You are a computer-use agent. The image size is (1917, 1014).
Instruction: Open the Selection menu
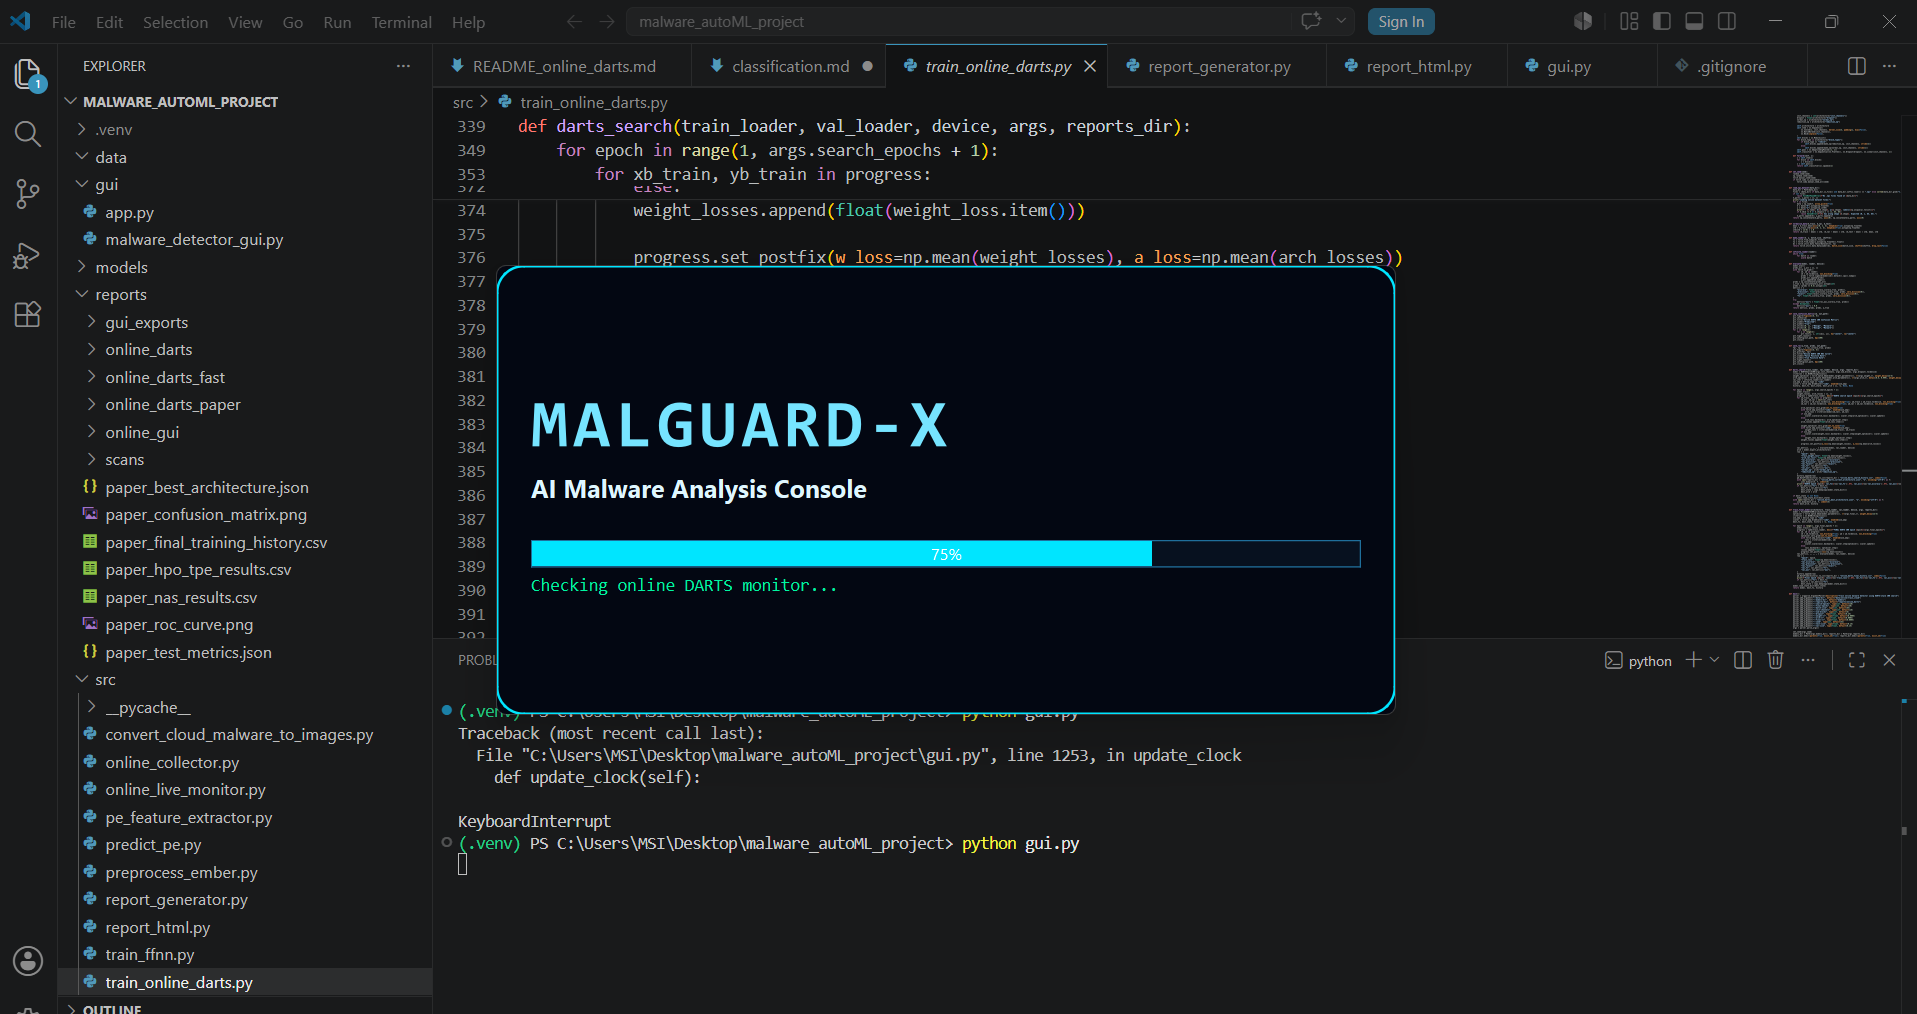[175, 22]
